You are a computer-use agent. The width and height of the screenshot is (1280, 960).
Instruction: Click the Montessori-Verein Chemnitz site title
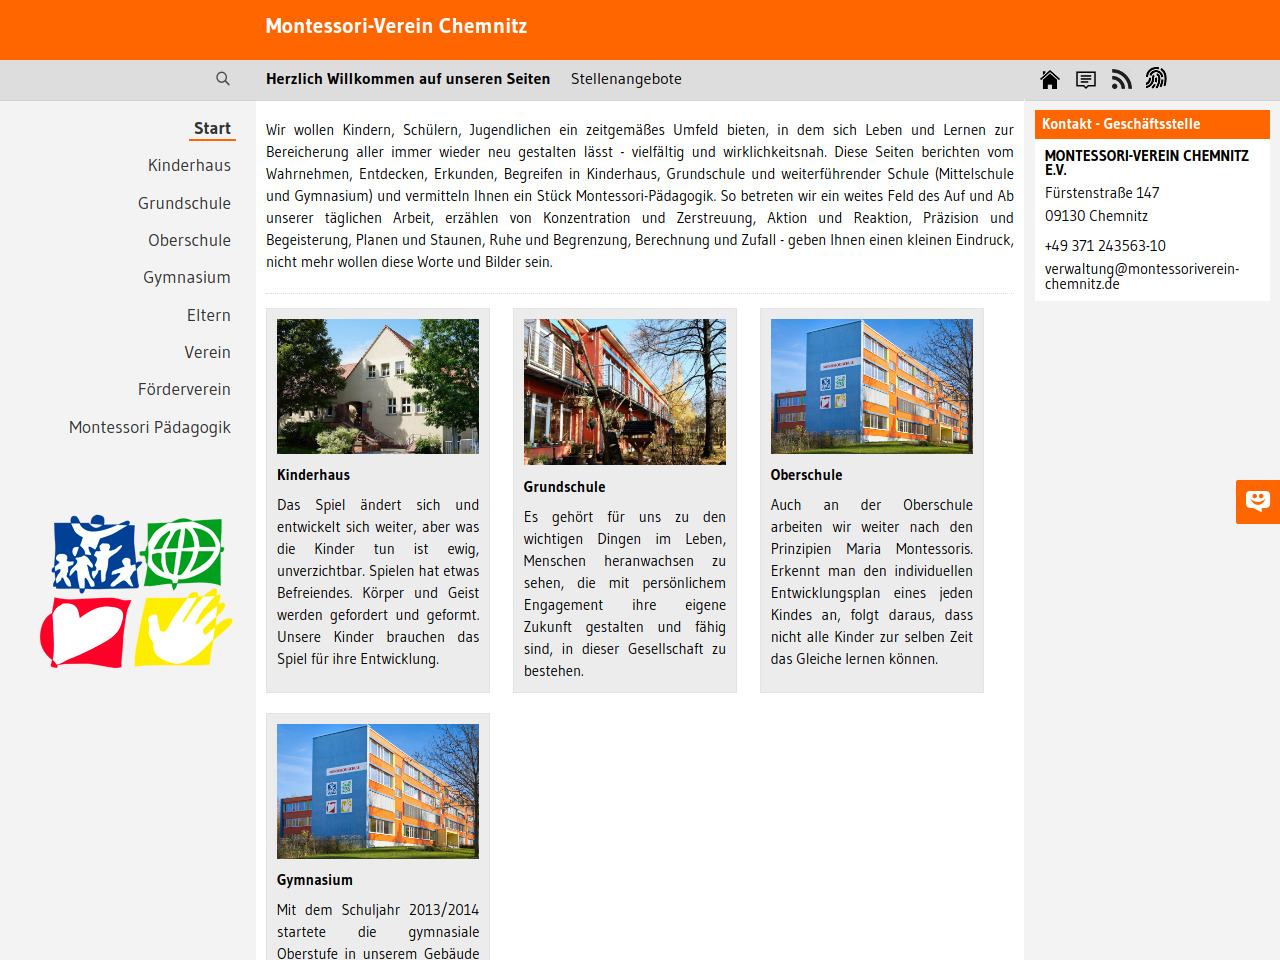[396, 27]
